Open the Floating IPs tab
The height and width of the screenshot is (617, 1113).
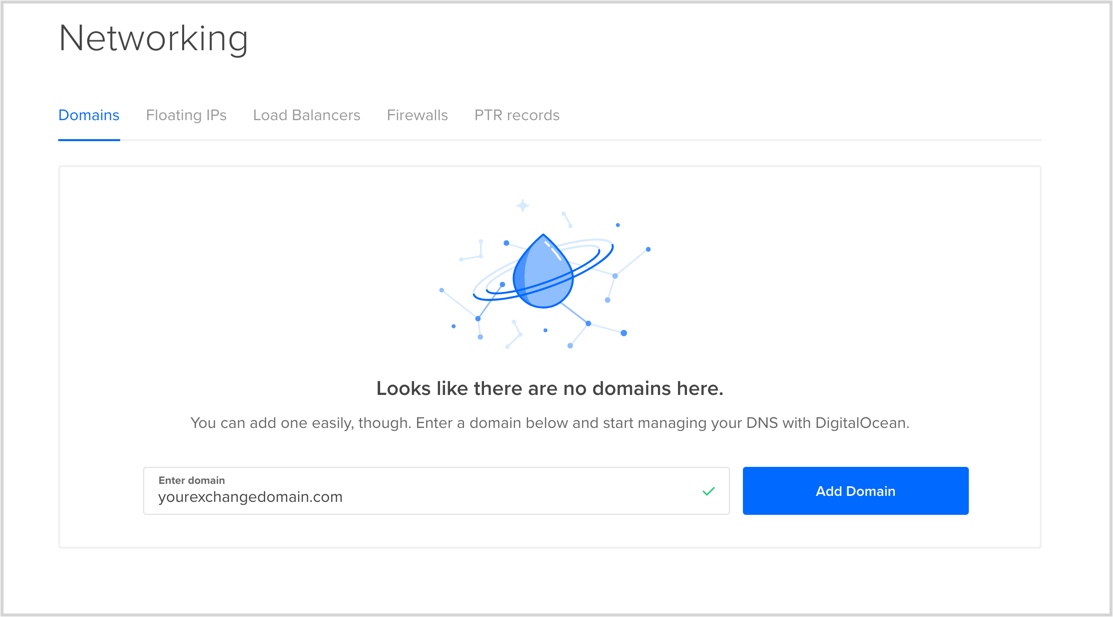pos(186,115)
